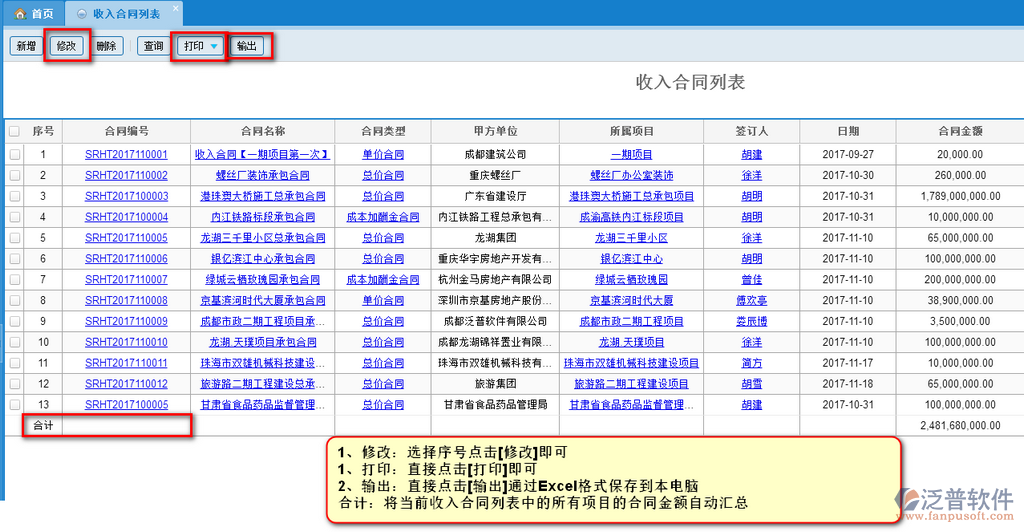Tick the checkbox for row 5

click(x=14, y=238)
